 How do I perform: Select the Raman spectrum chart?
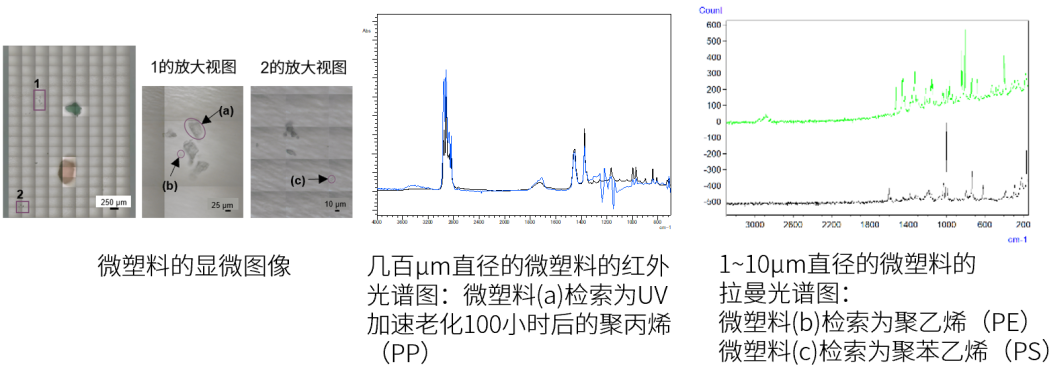tap(863, 124)
